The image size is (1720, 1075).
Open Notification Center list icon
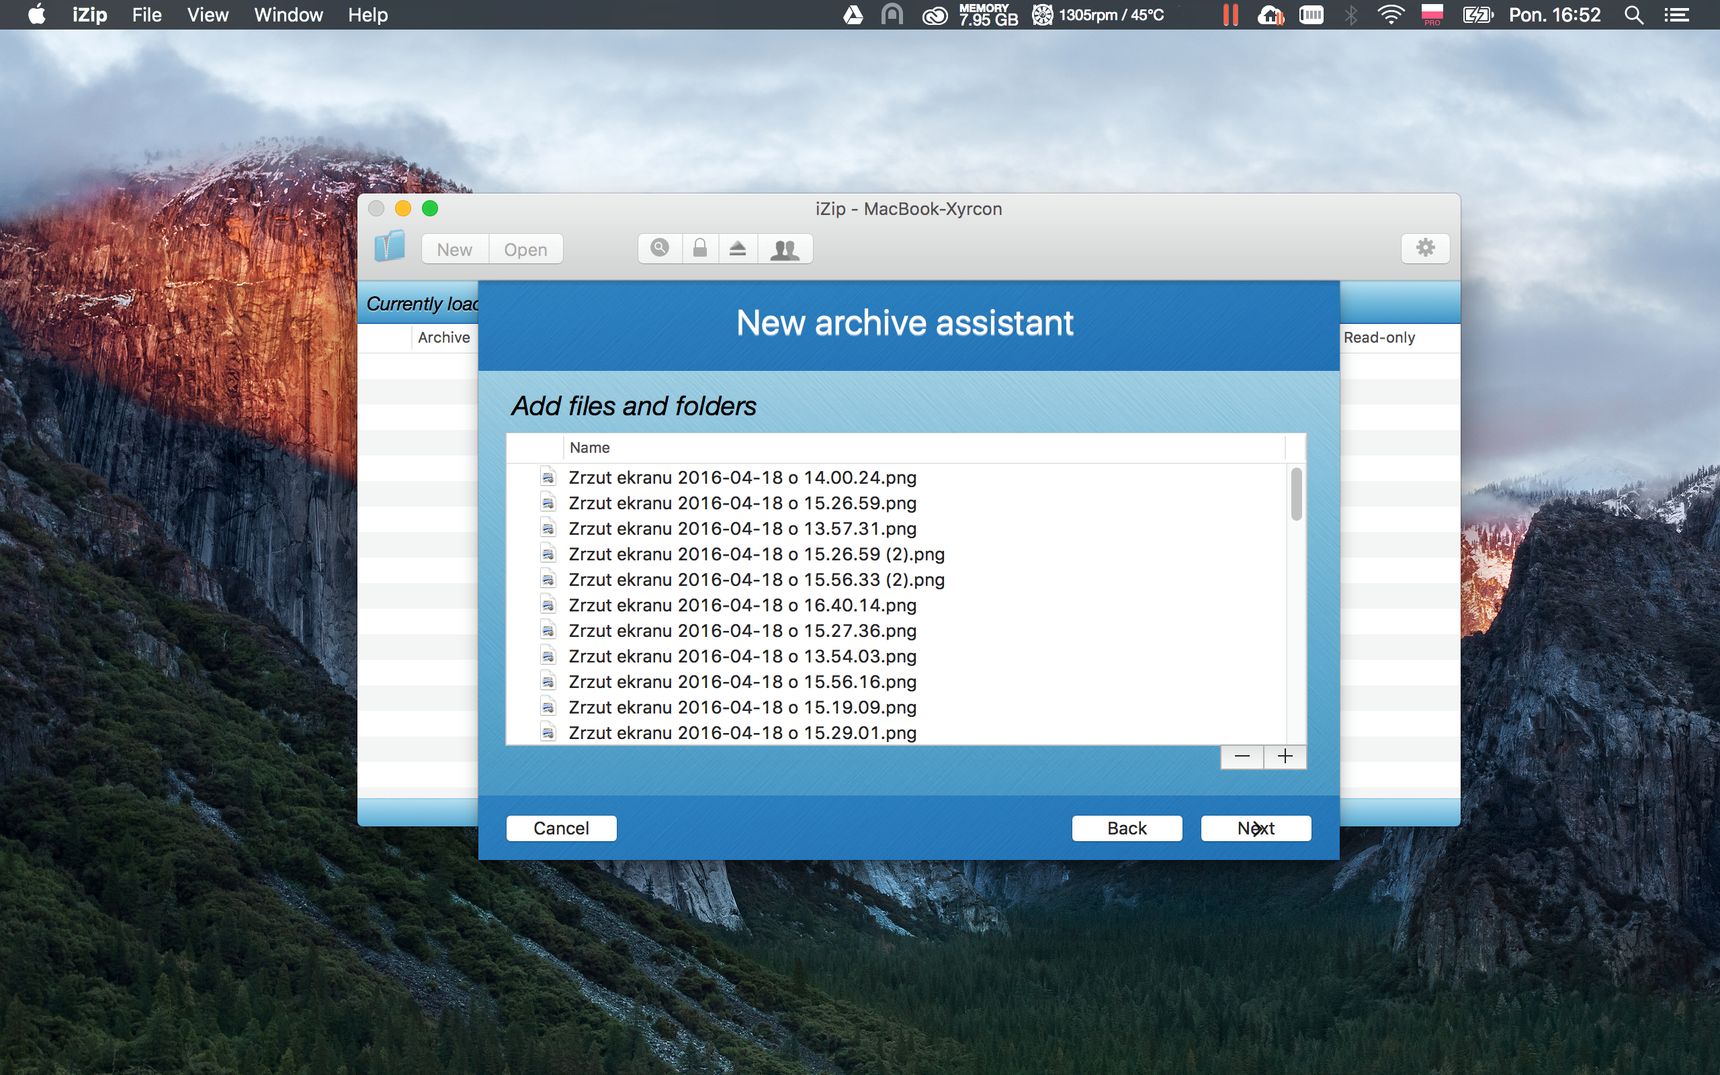pos(1676,15)
